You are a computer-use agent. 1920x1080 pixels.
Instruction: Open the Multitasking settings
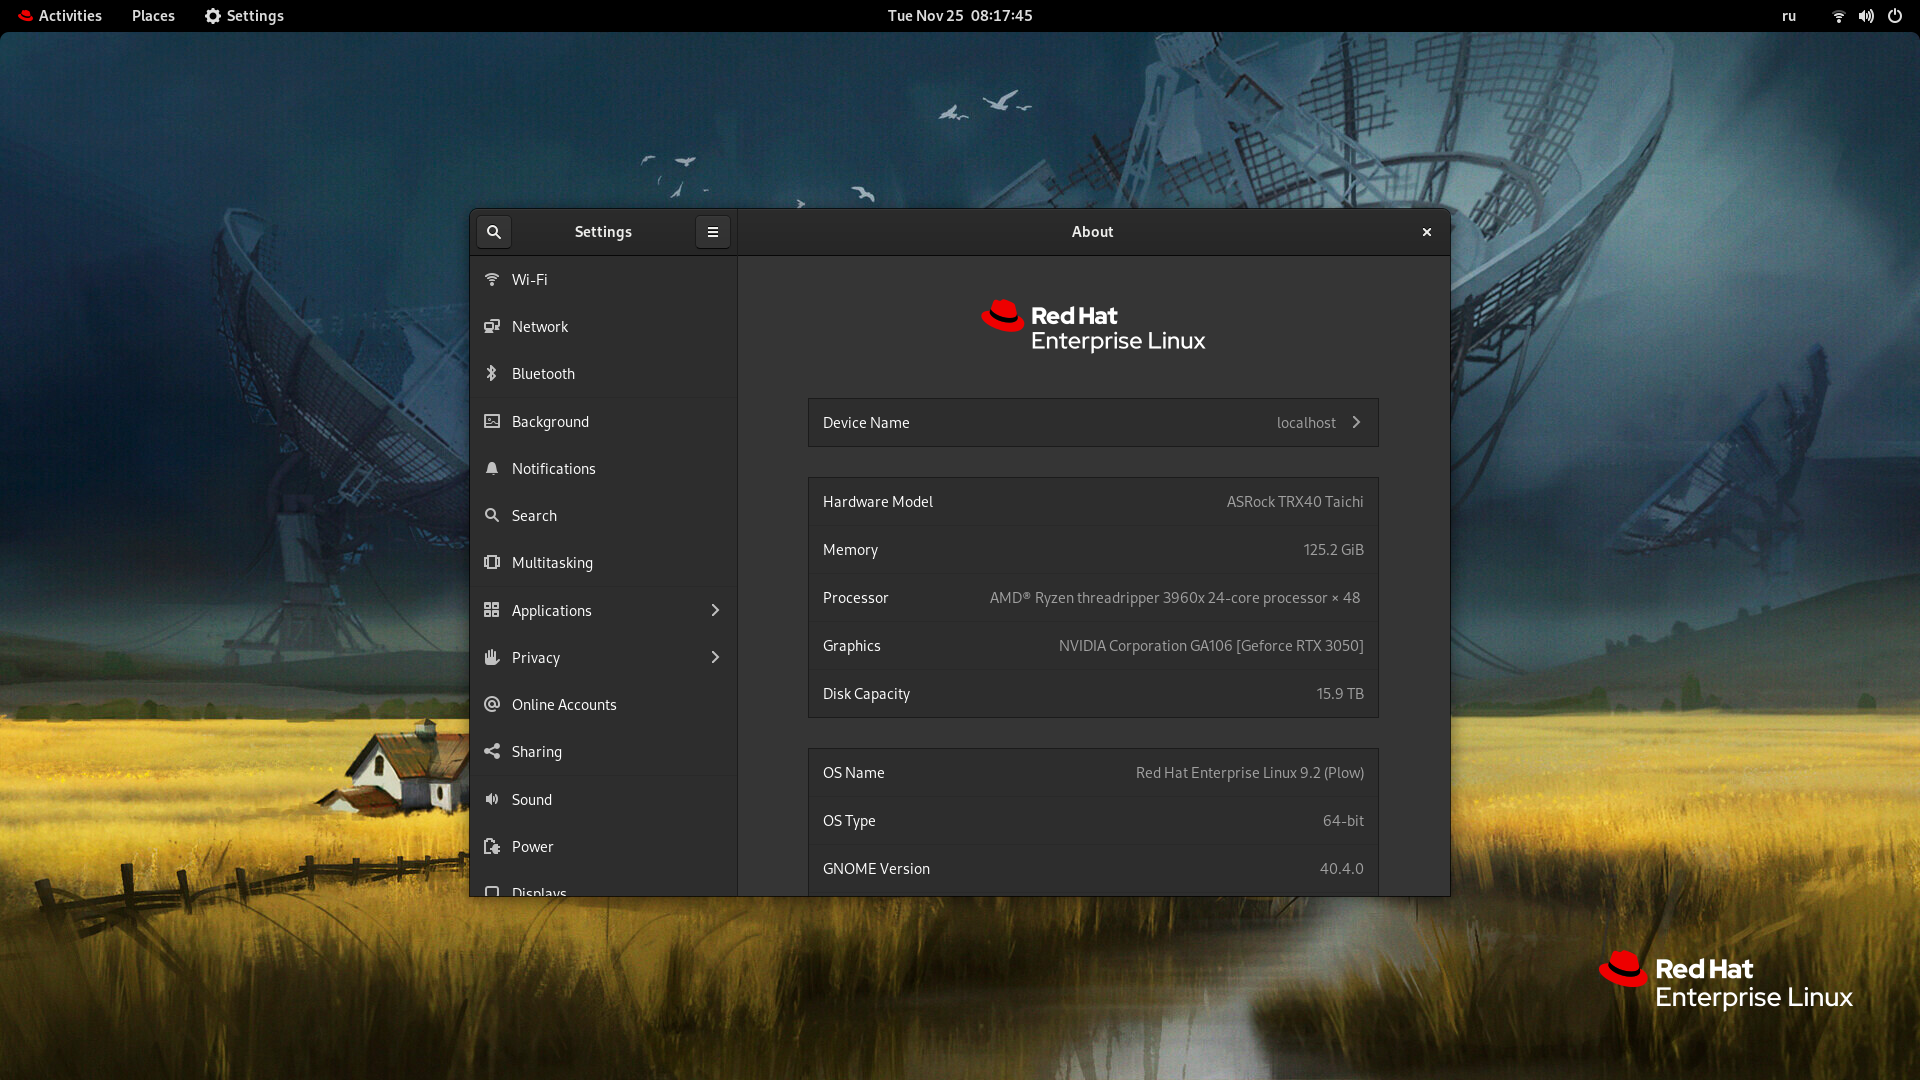coord(552,563)
